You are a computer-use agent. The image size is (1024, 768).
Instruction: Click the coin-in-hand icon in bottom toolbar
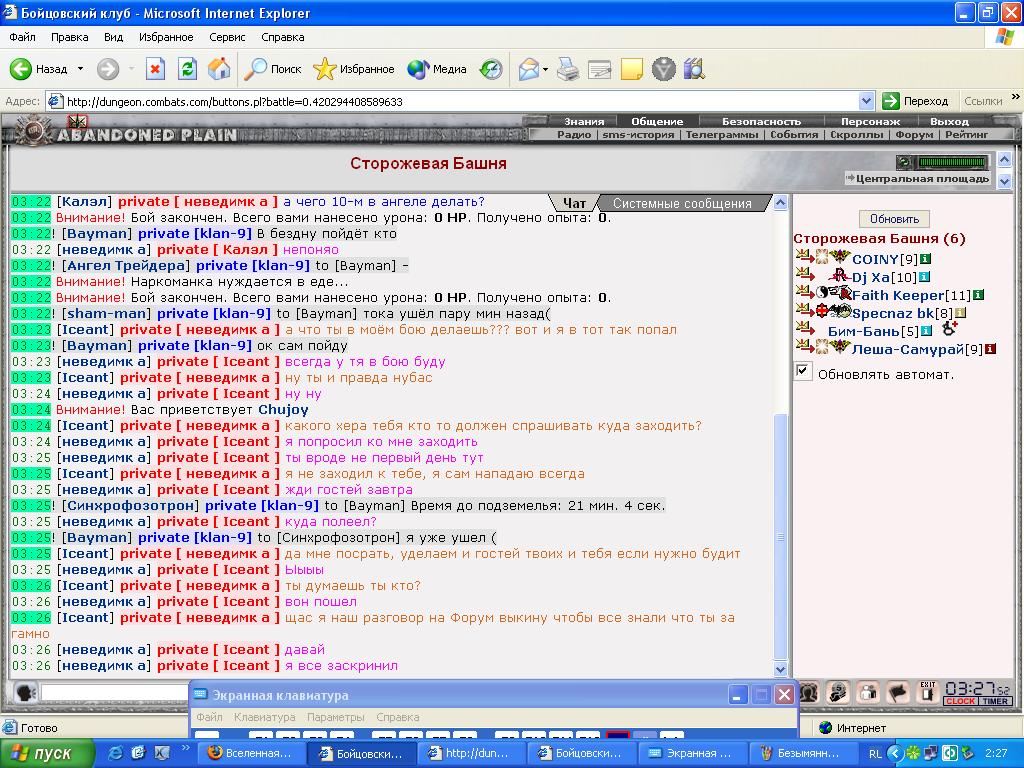(838, 692)
